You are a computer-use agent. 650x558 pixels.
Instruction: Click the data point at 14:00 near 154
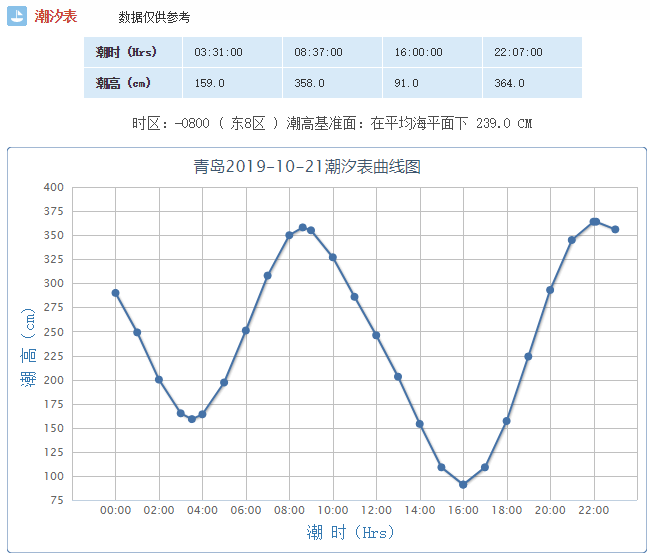pyautogui.click(x=420, y=424)
